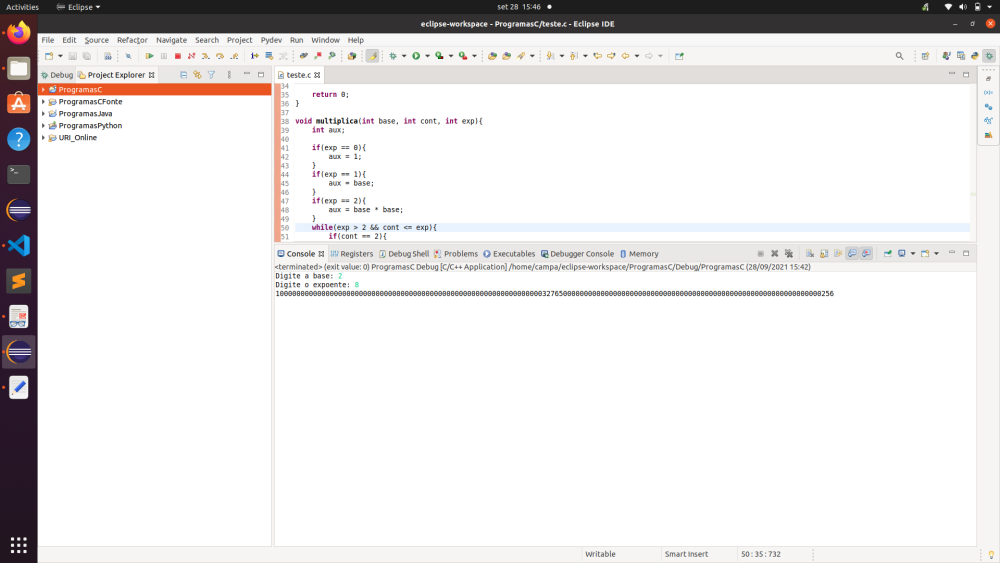Open the Run button dropdown arrow
1000x563 pixels.
tap(426, 56)
